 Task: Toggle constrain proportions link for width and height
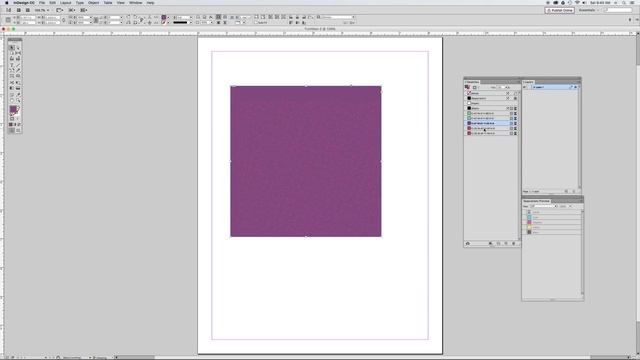point(64,20)
